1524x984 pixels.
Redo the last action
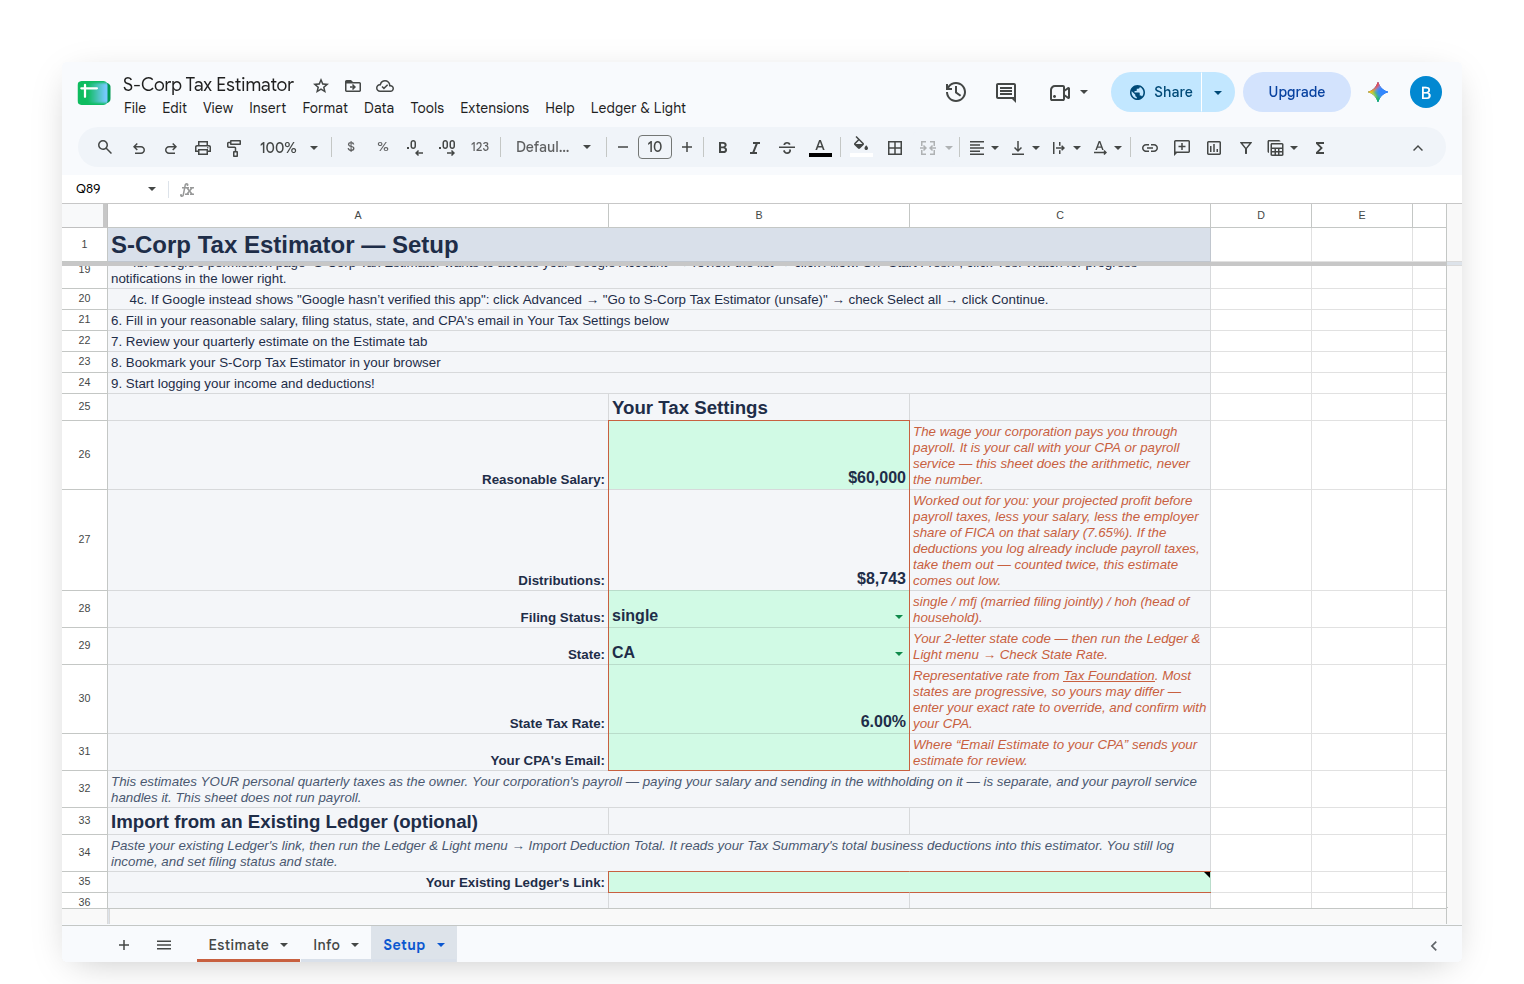[171, 148]
